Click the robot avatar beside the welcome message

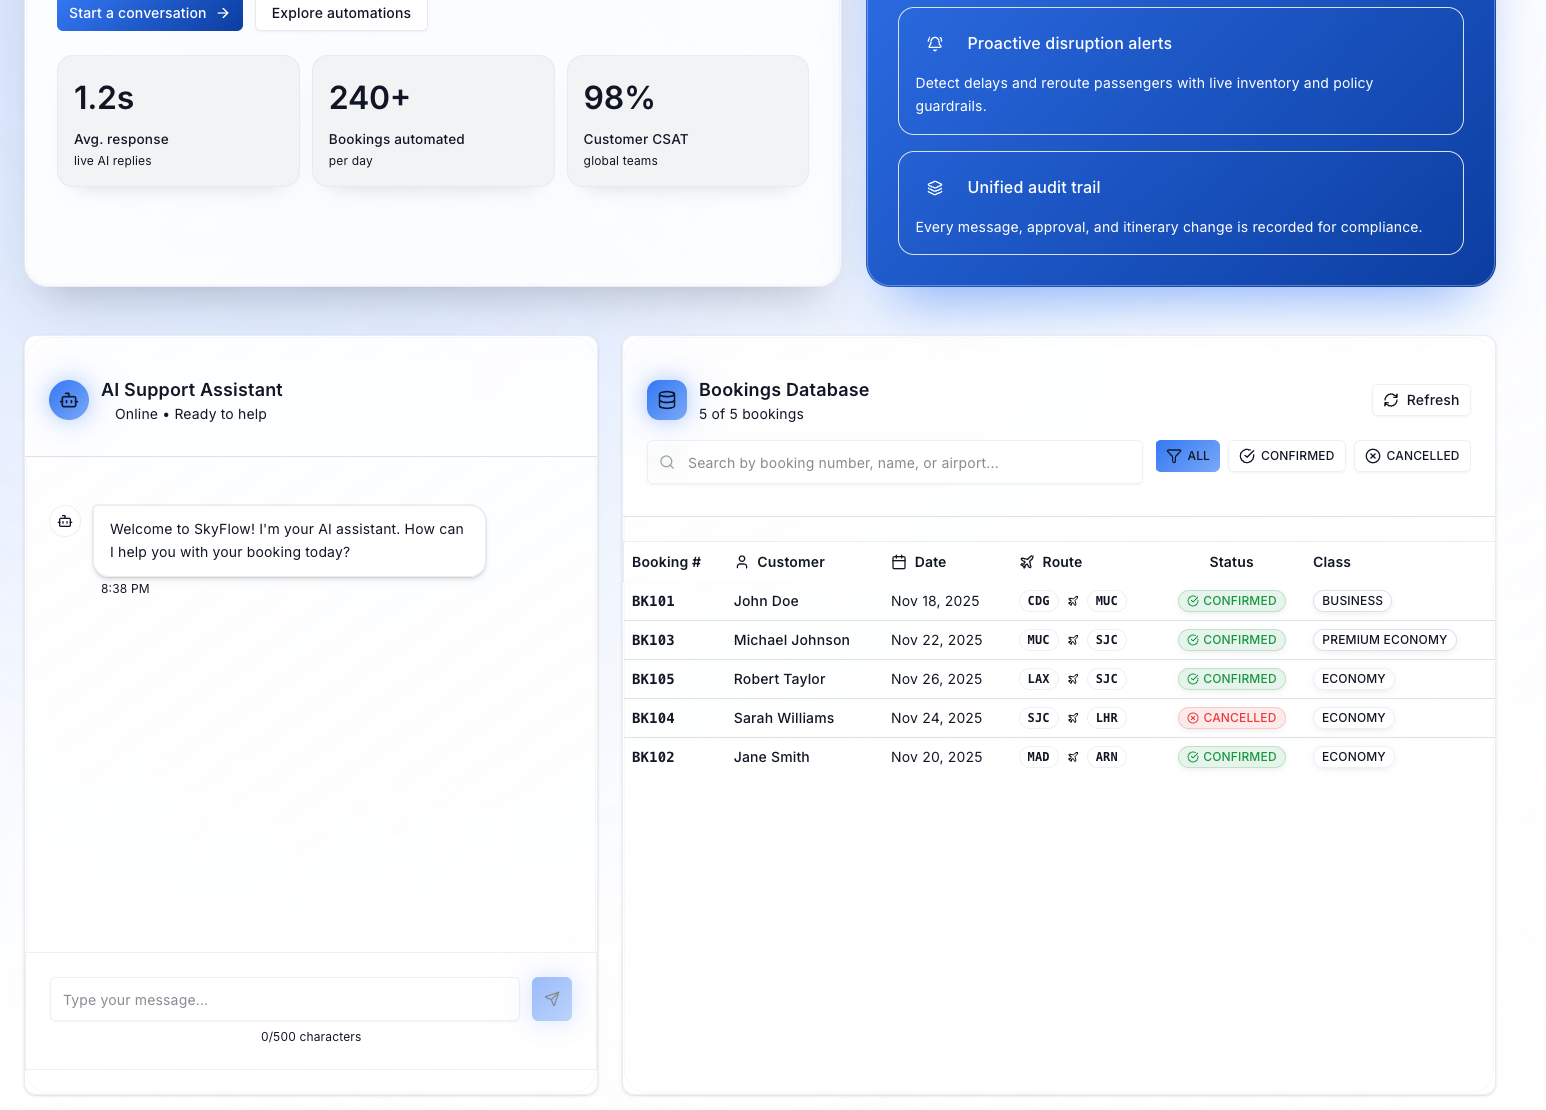(x=64, y=521)
